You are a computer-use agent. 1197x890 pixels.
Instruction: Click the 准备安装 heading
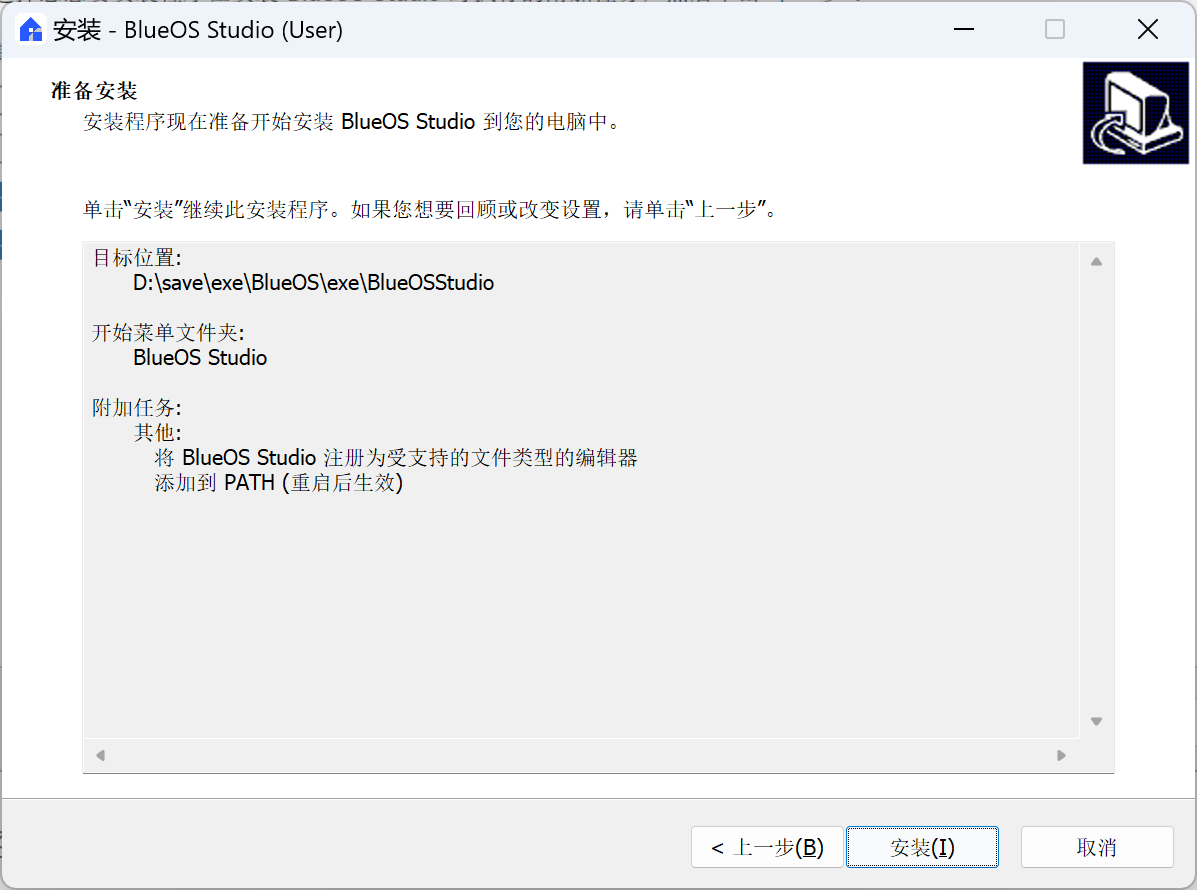pos(94,91)
